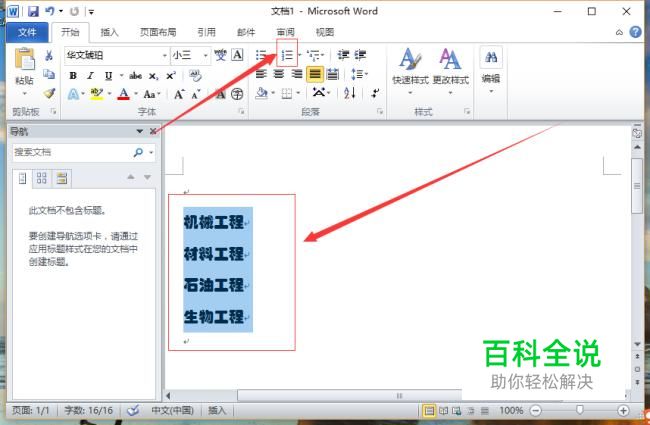Close the Navigation pane

[153, 131]
